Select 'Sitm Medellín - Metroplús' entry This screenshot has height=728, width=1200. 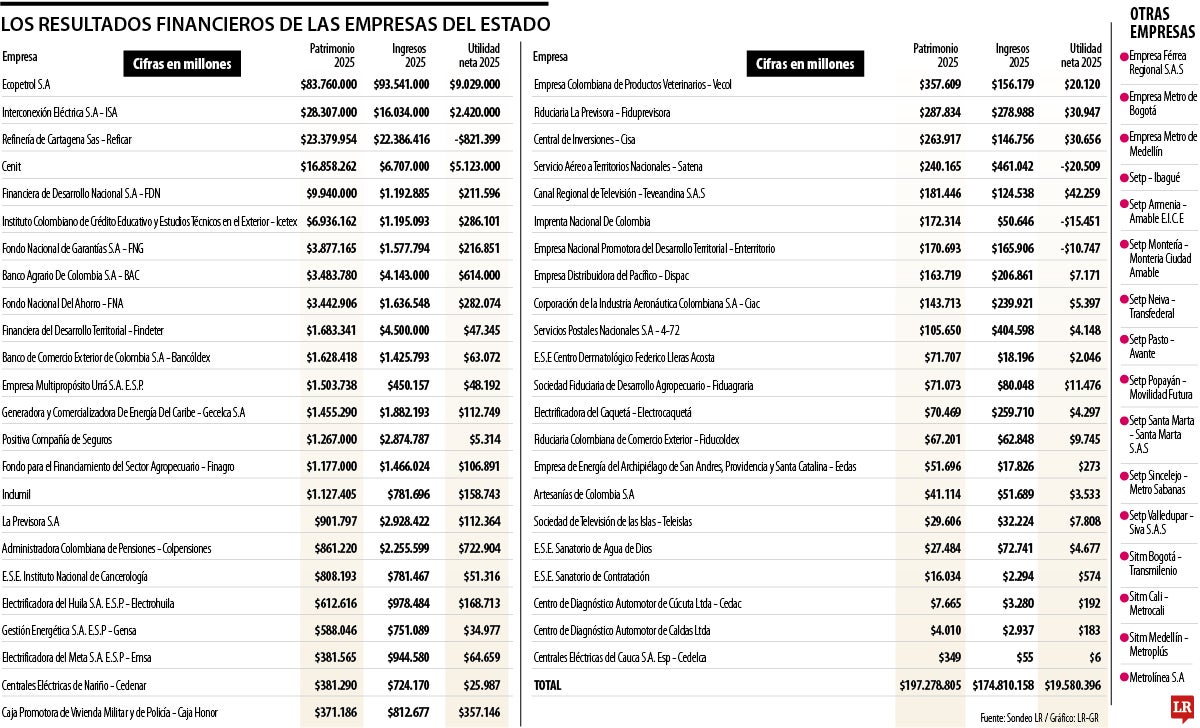[x=1158, y=644]
